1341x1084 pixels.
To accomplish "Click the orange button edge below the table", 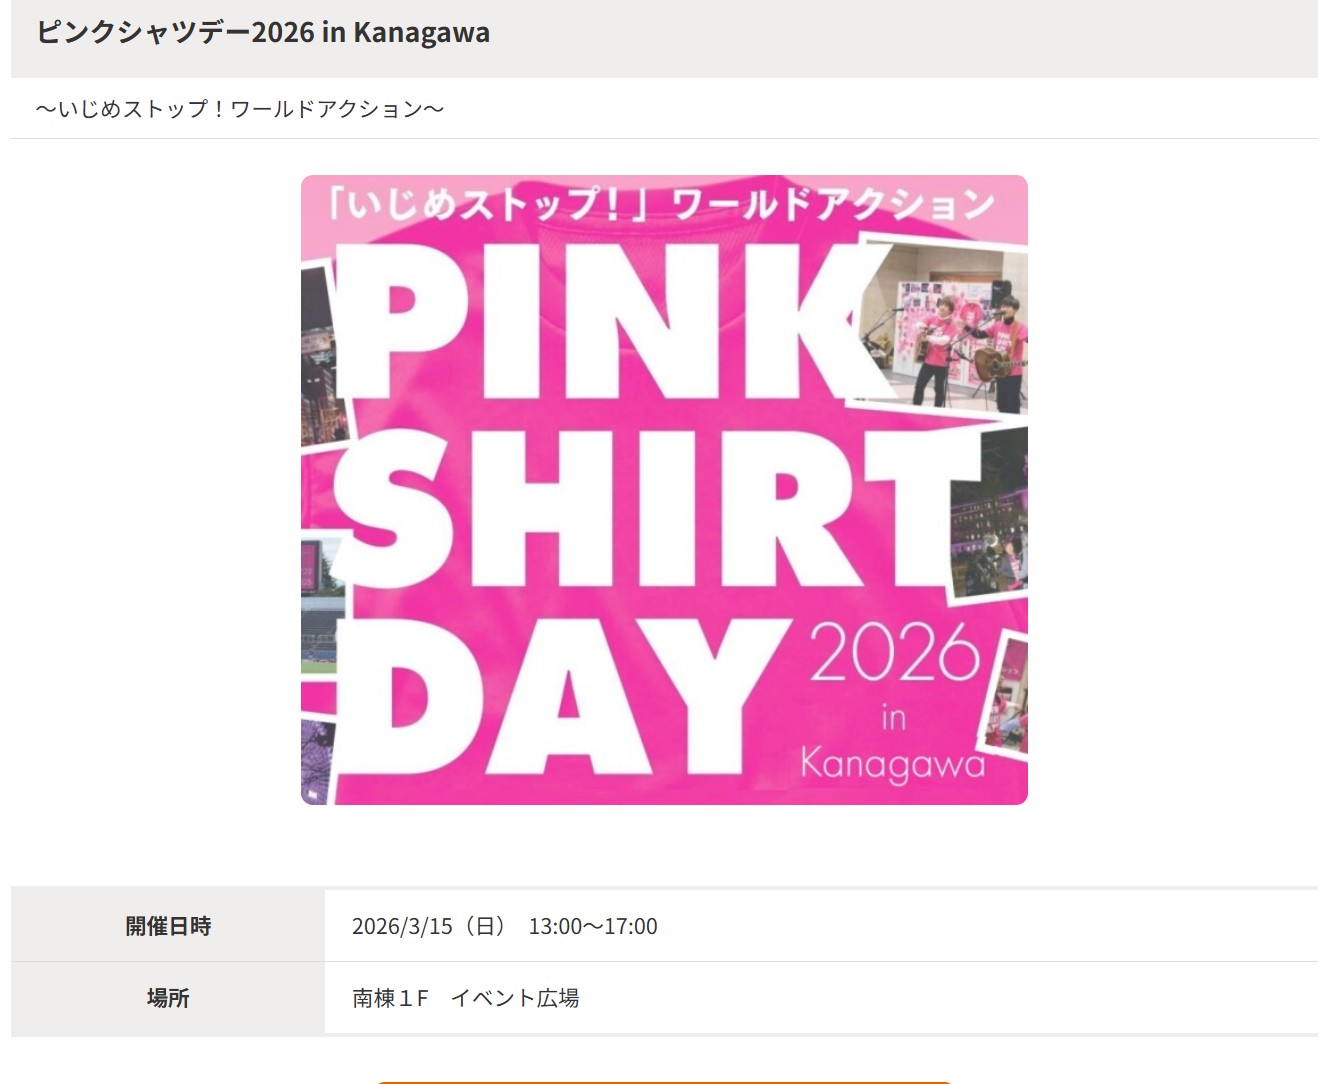I will [x=664, y=1082].
